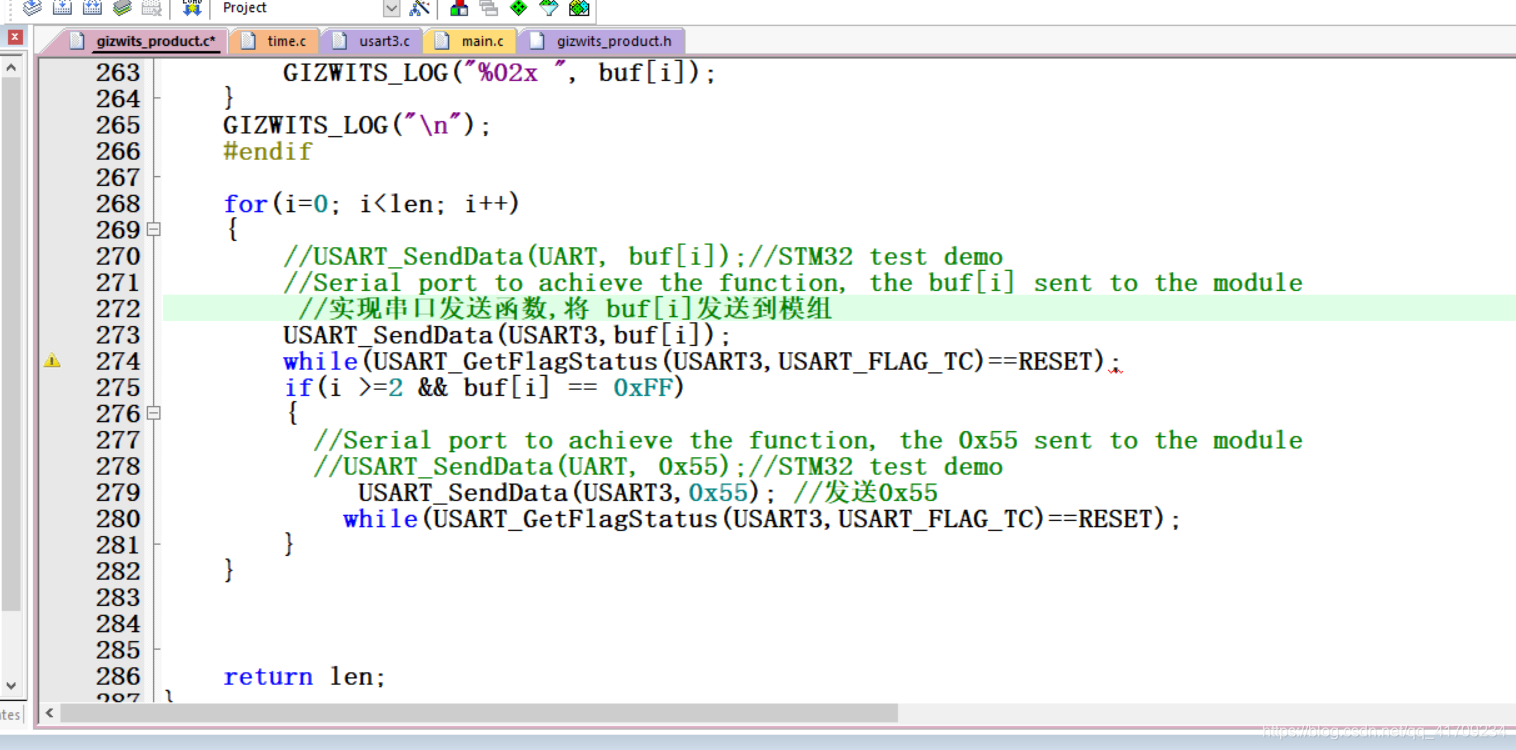This screenshot has height=750, width=1516.
Task: Click line number 268 in the gutter
Action: point(118,204)
